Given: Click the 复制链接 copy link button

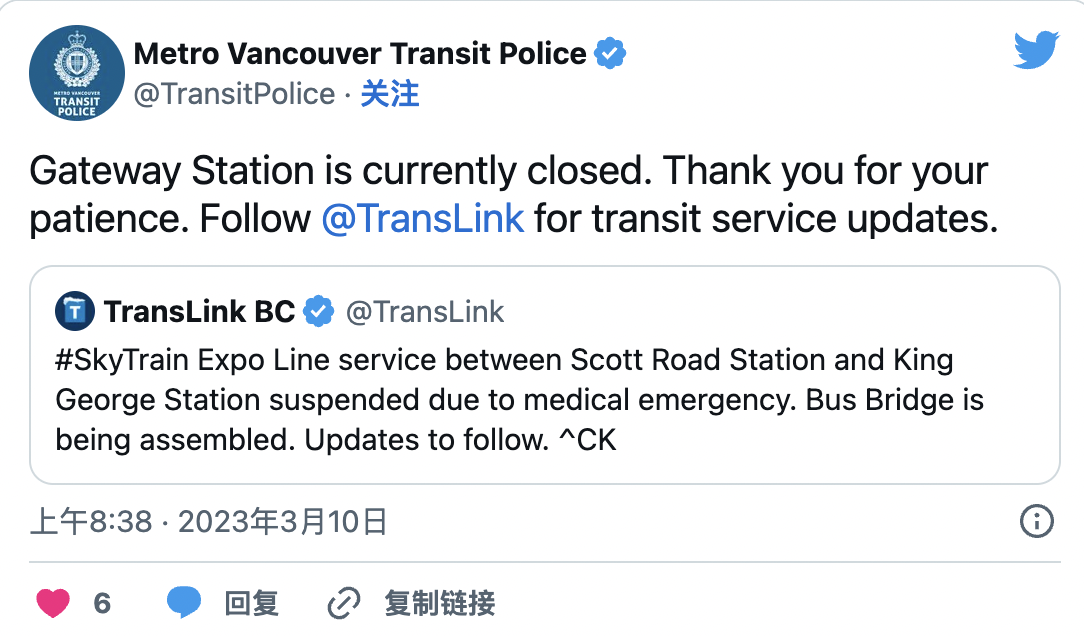Looking at the screenshot, I should point(440,603).
